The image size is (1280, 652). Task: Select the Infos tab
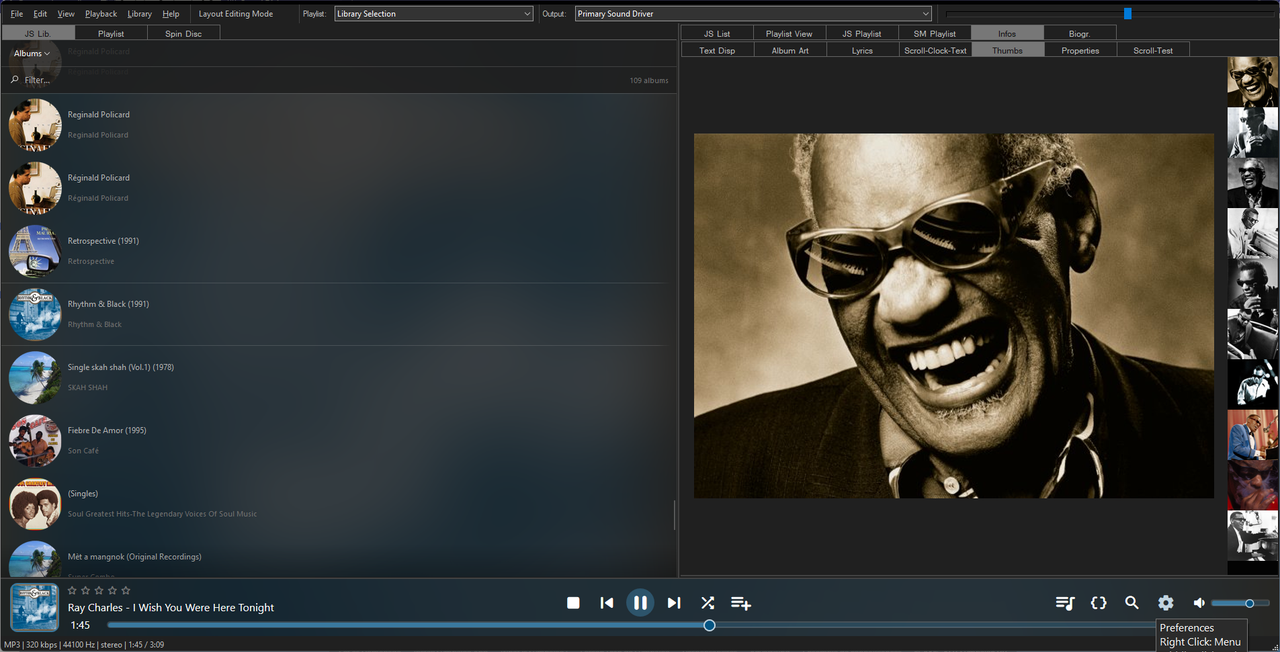click(1007, 33)
